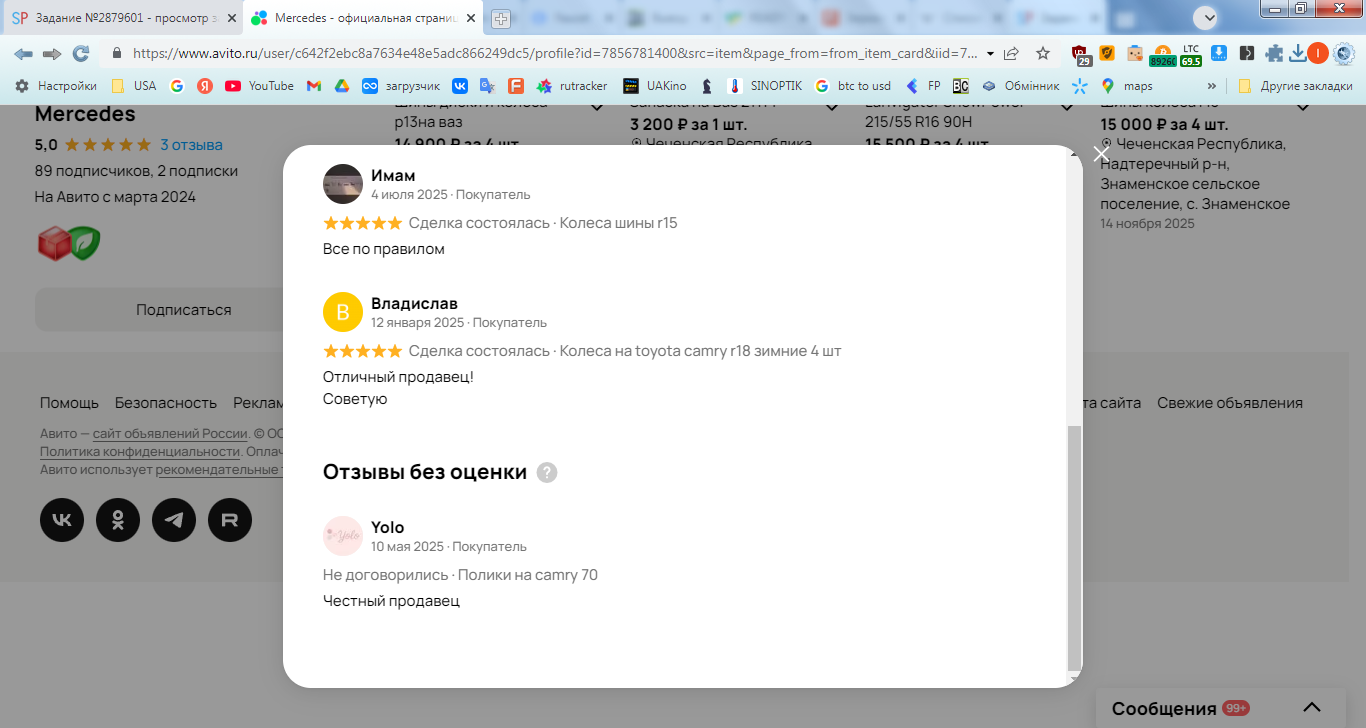Click Отзывы без оценки heading
Screen dimensions: 1366x728
(x=425, y=472)
